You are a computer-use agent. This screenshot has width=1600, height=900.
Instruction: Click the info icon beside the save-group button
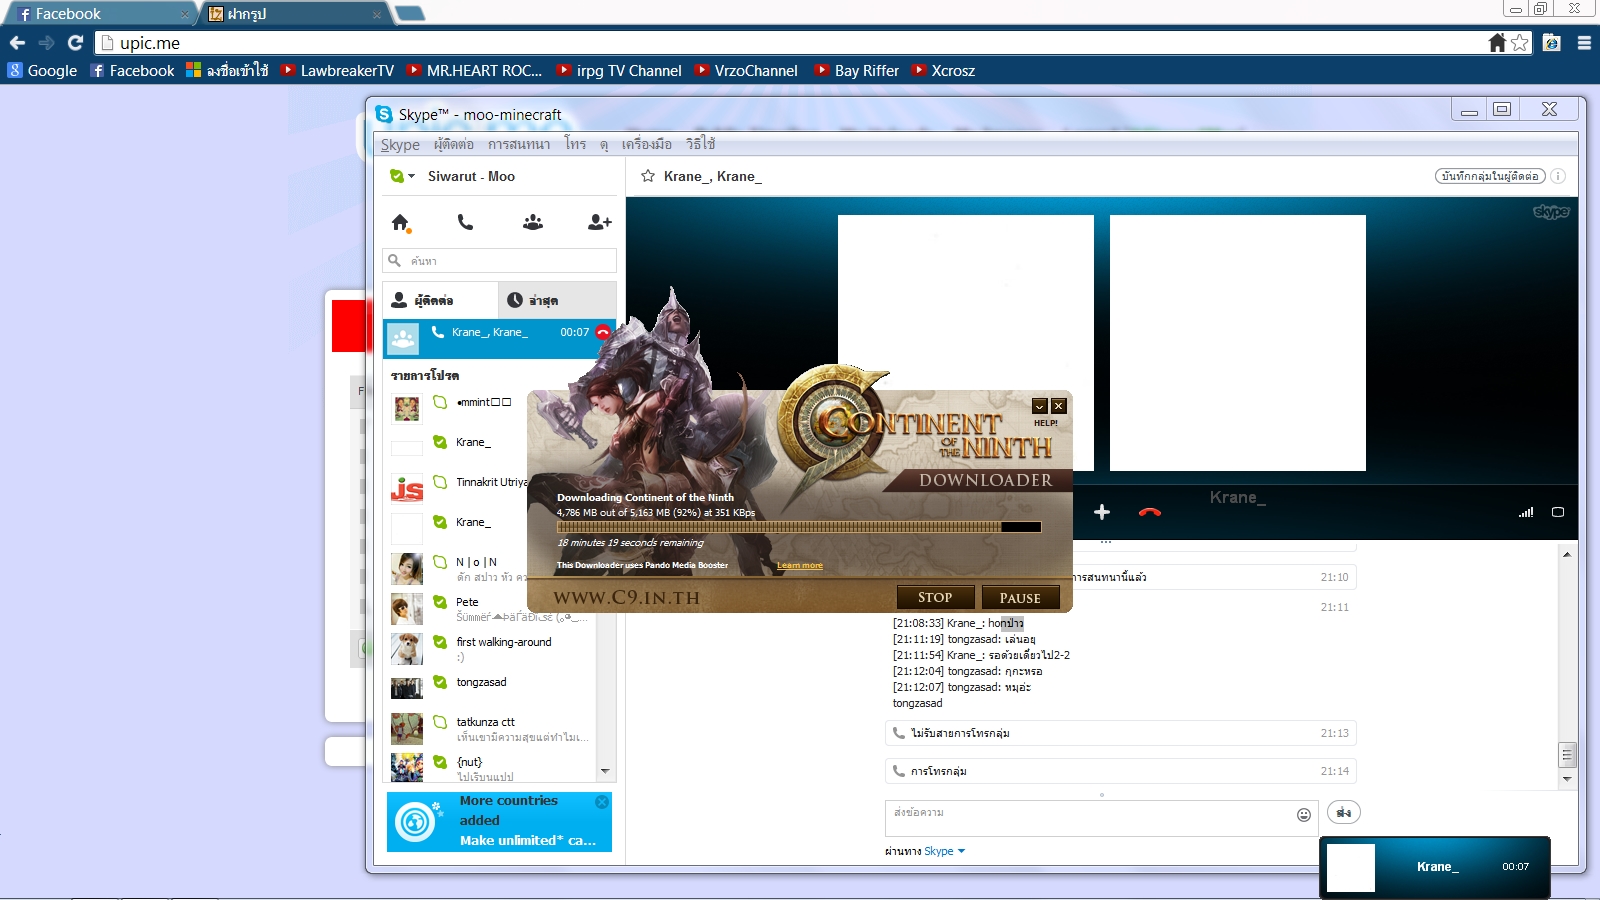coord(1558,176)
